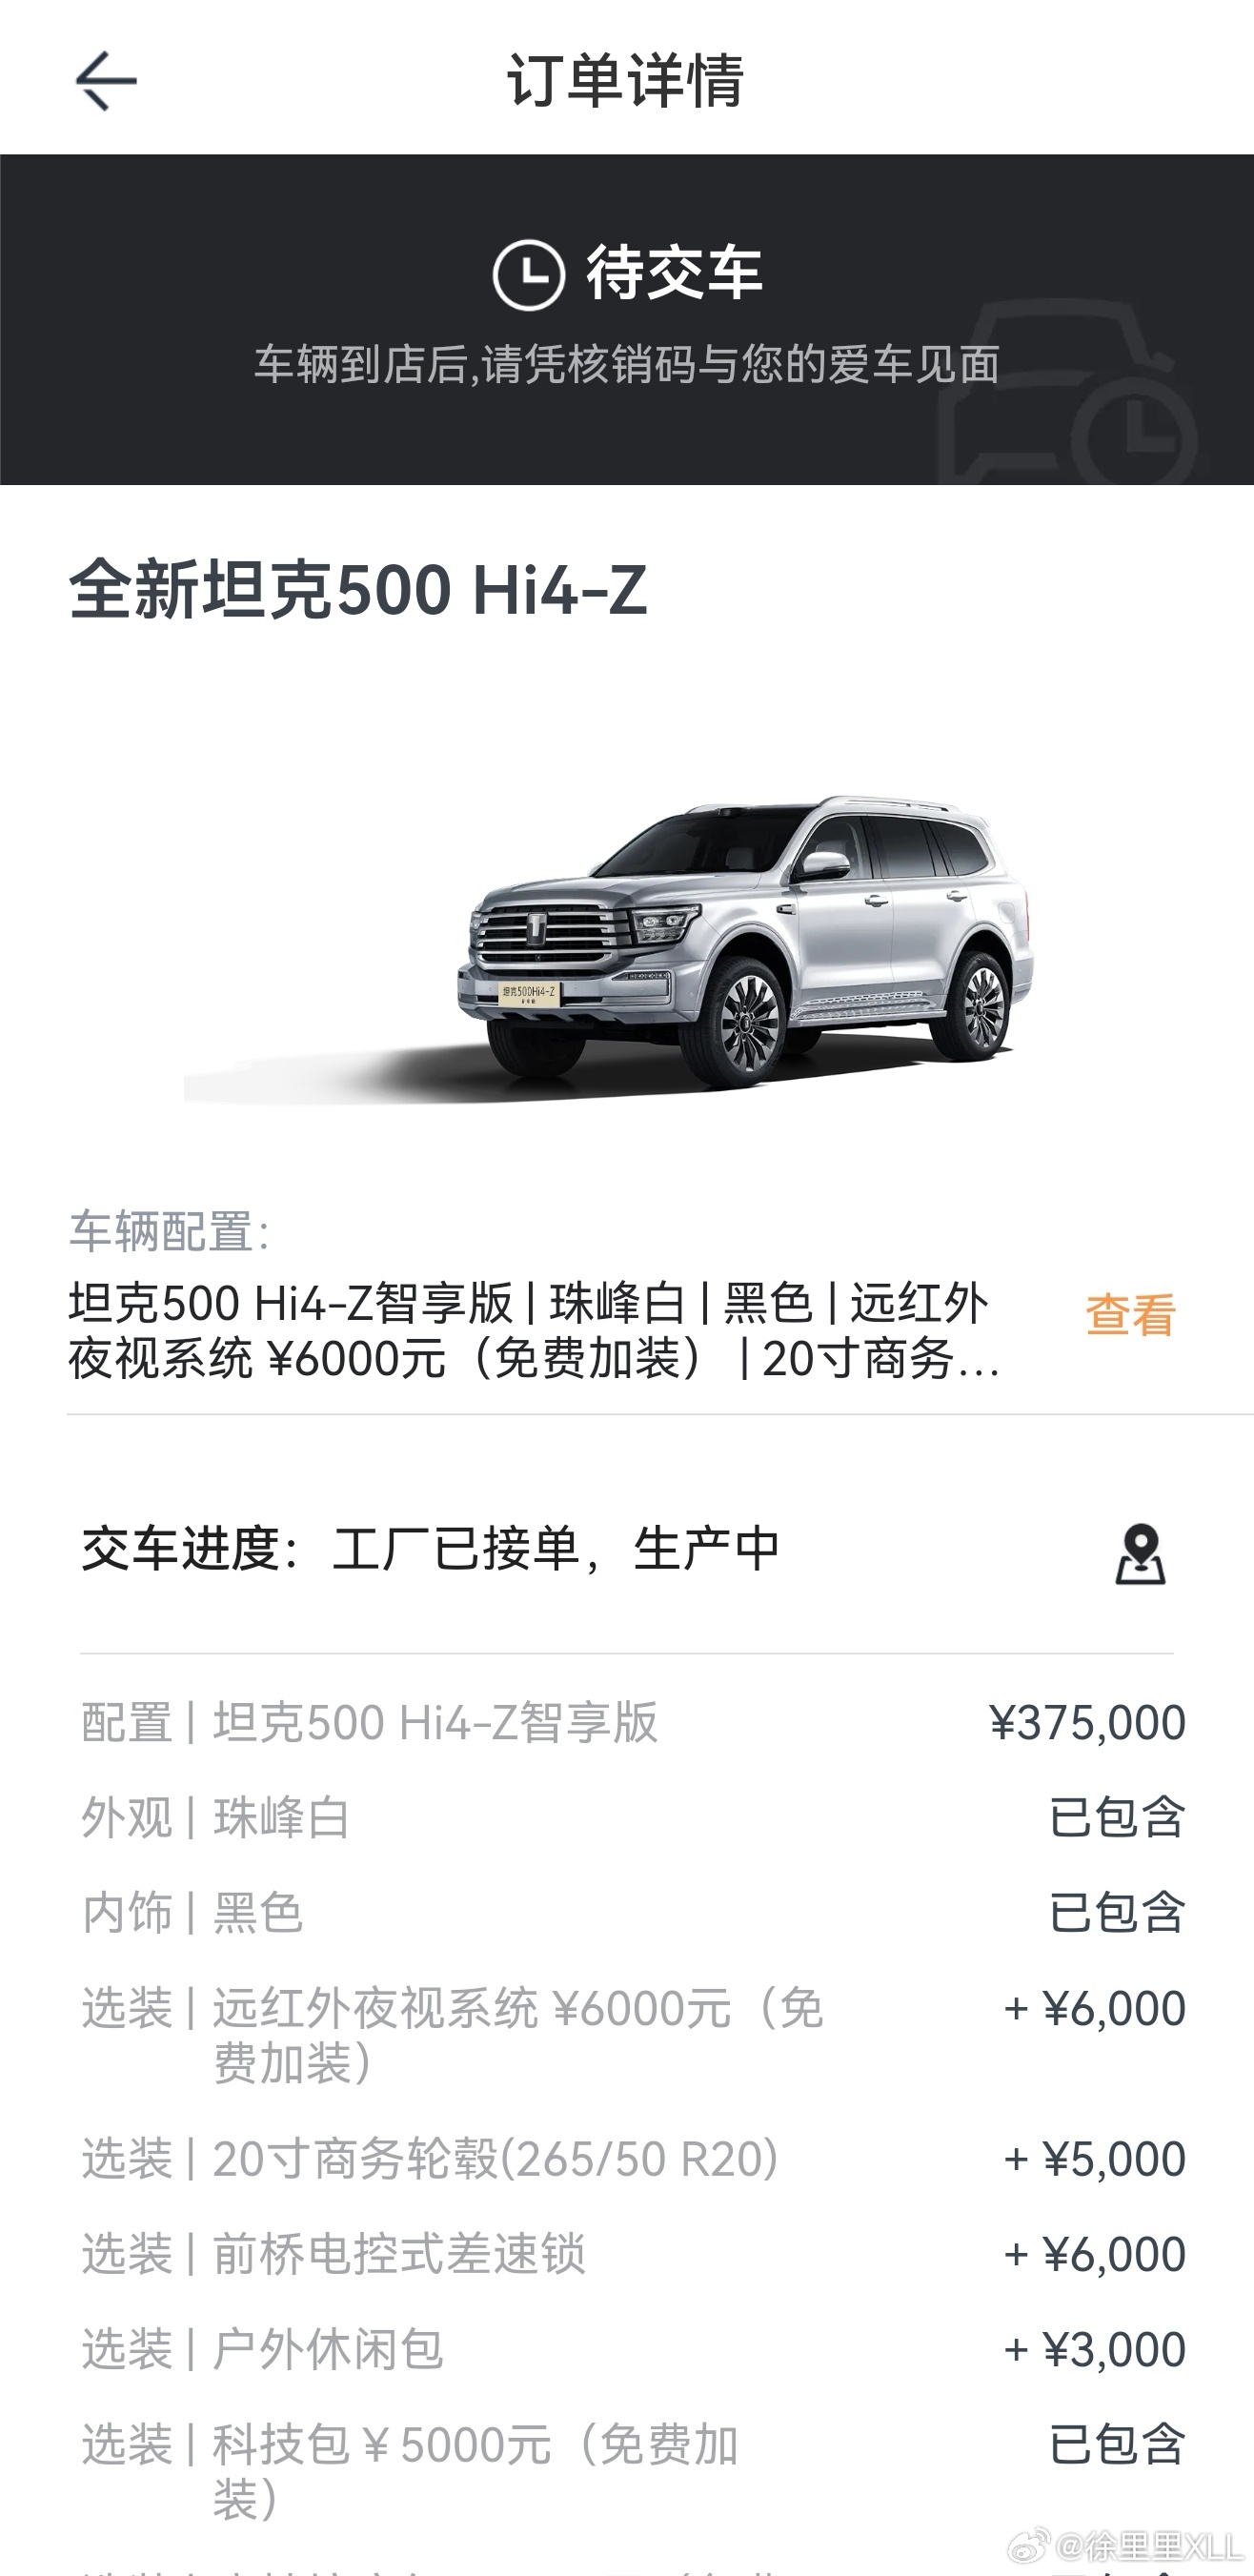Tap the truncated 车辆配置 description text
The image size is (1254, 2576).
pos(533,1330)
